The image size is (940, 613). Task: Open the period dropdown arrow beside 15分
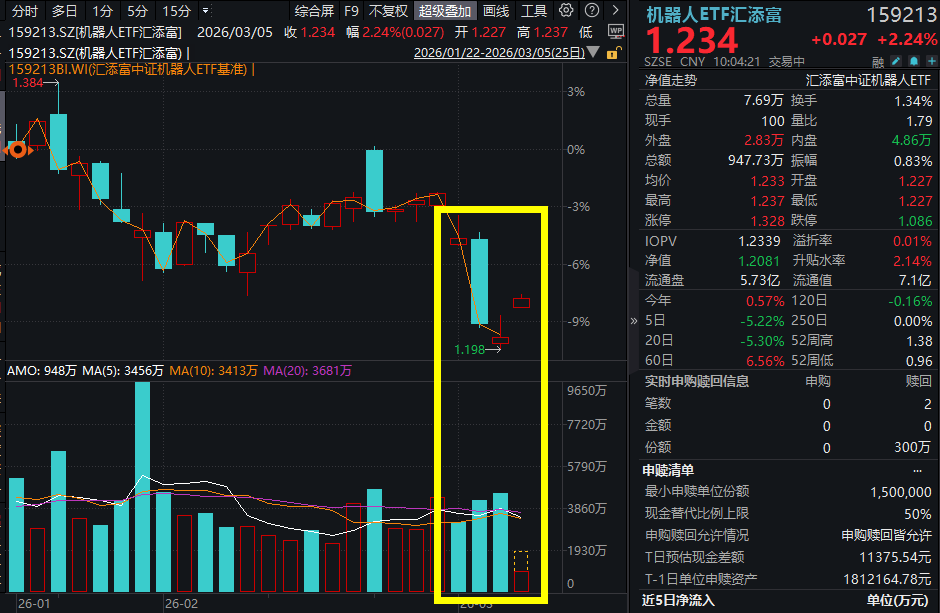tap(203, 10)
